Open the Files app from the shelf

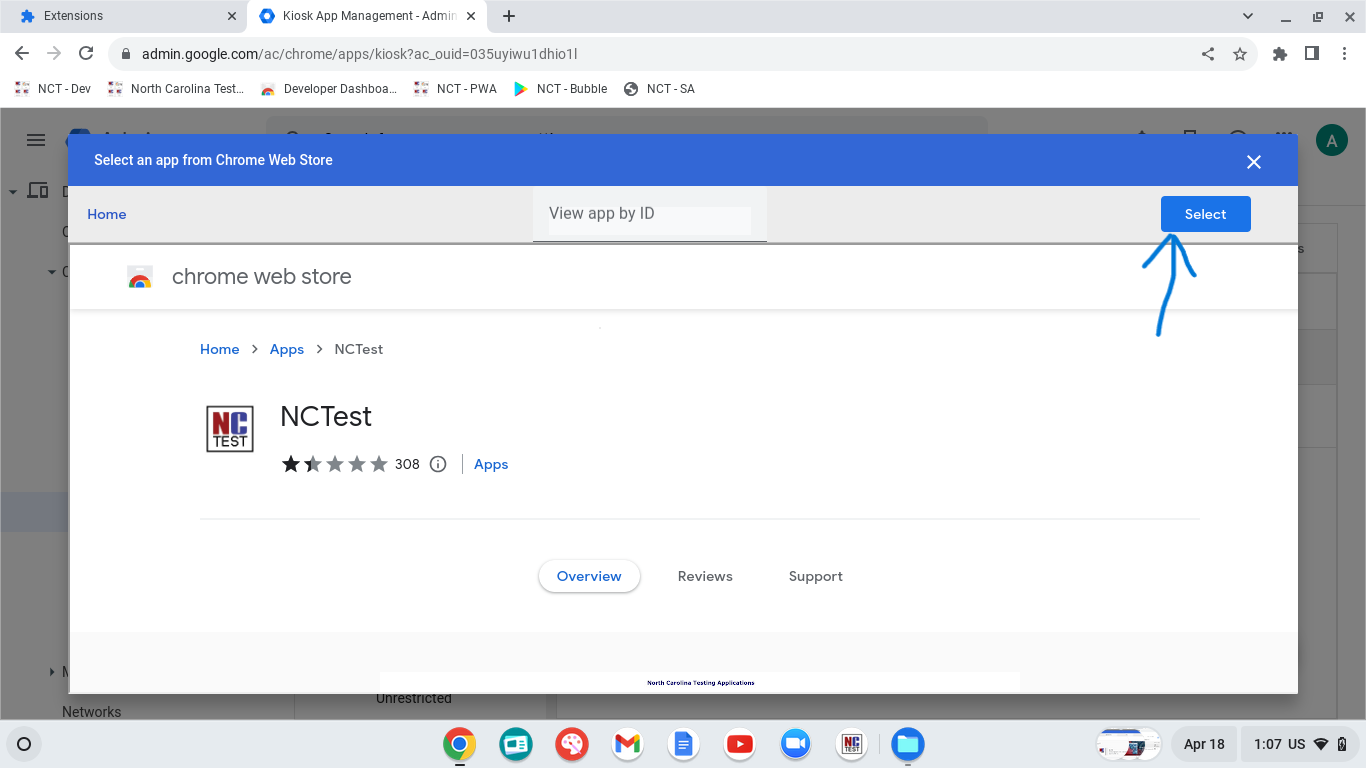click(908, 744)
